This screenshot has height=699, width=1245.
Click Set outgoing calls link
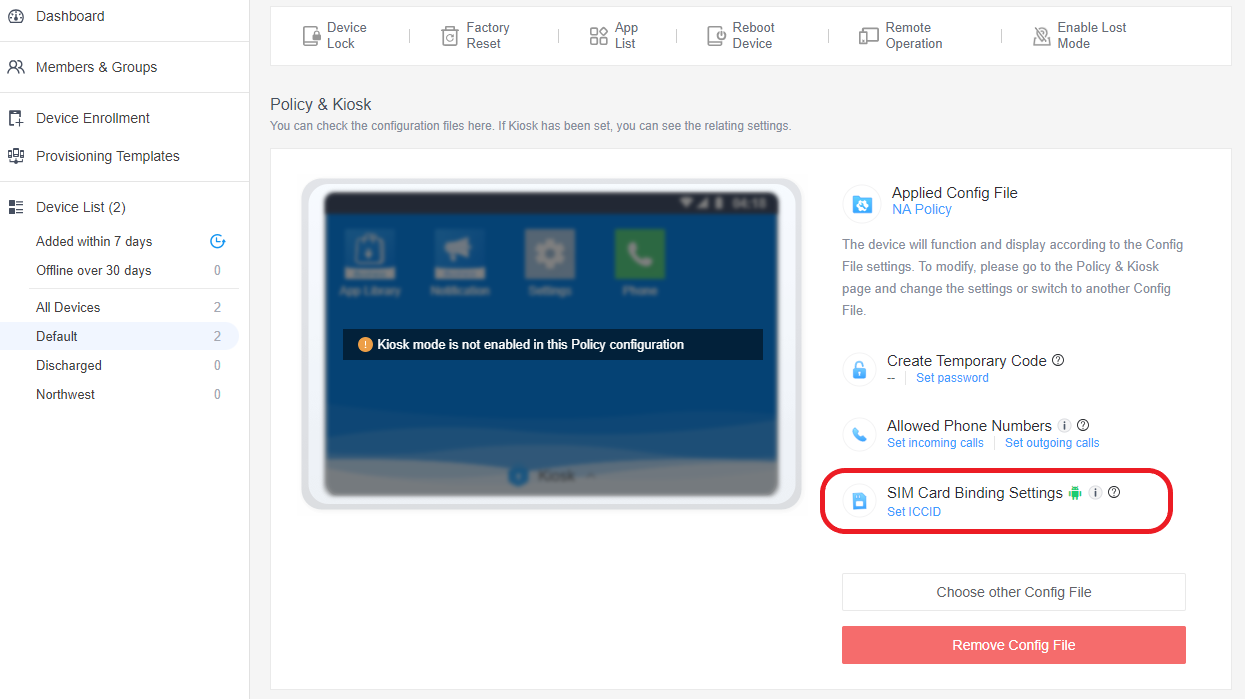coord(1052,443)
